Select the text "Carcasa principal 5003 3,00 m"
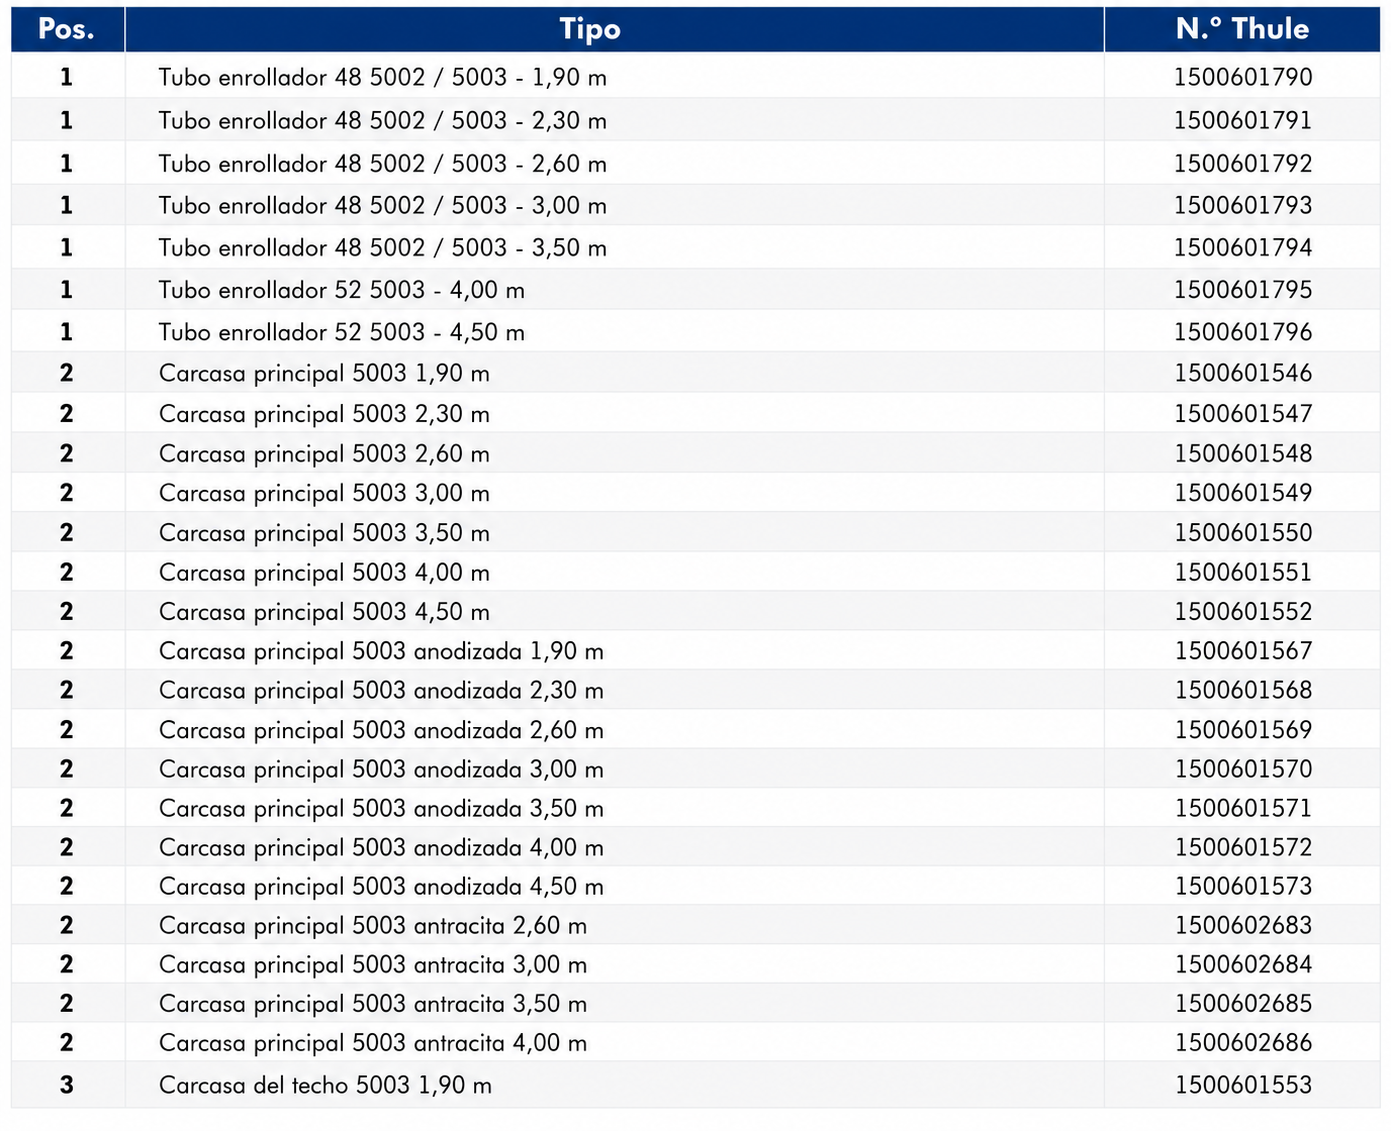Viewport: 1391px width, 1131px height. point(324,493)
